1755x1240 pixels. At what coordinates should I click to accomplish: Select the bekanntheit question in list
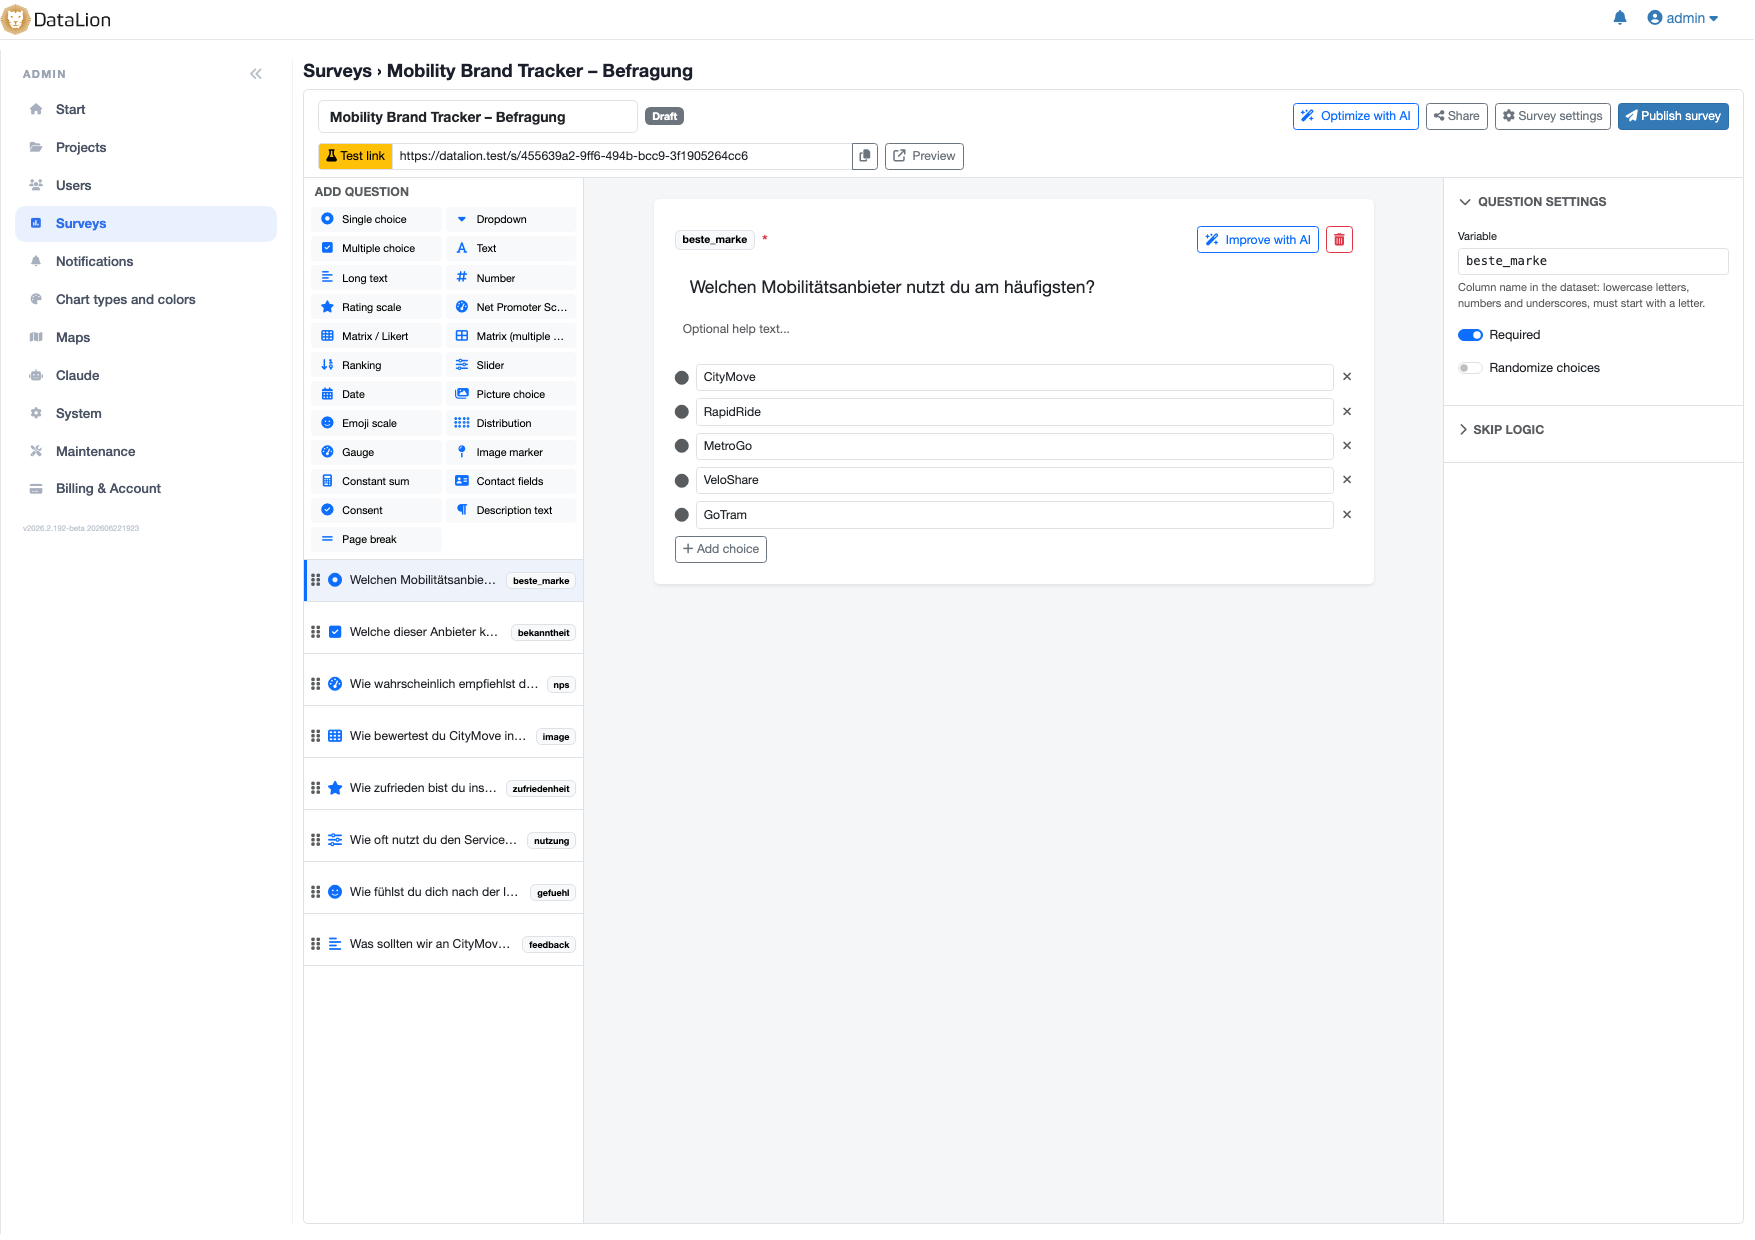coord(443,632)
